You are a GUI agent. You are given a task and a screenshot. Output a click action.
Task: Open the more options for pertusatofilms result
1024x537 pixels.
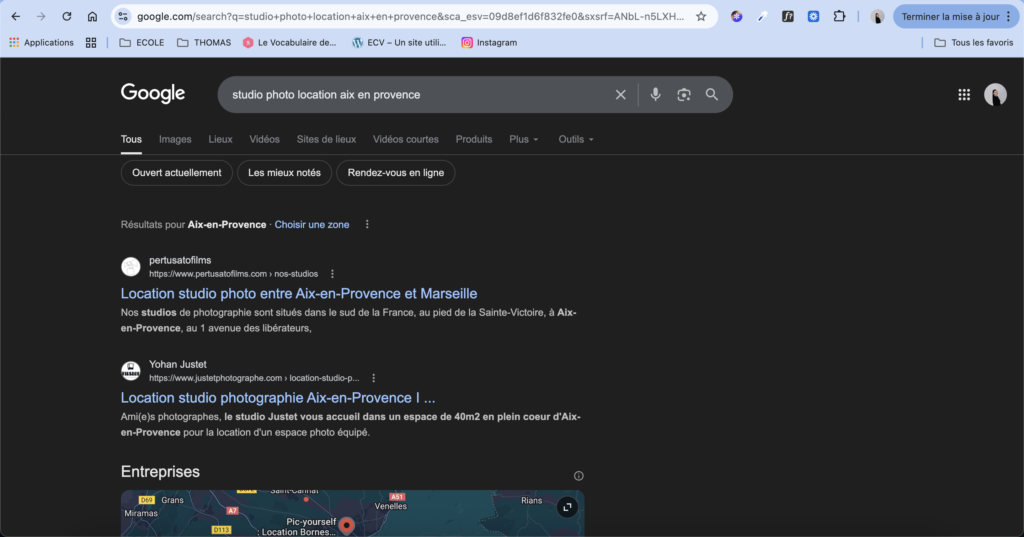point(332,274)
